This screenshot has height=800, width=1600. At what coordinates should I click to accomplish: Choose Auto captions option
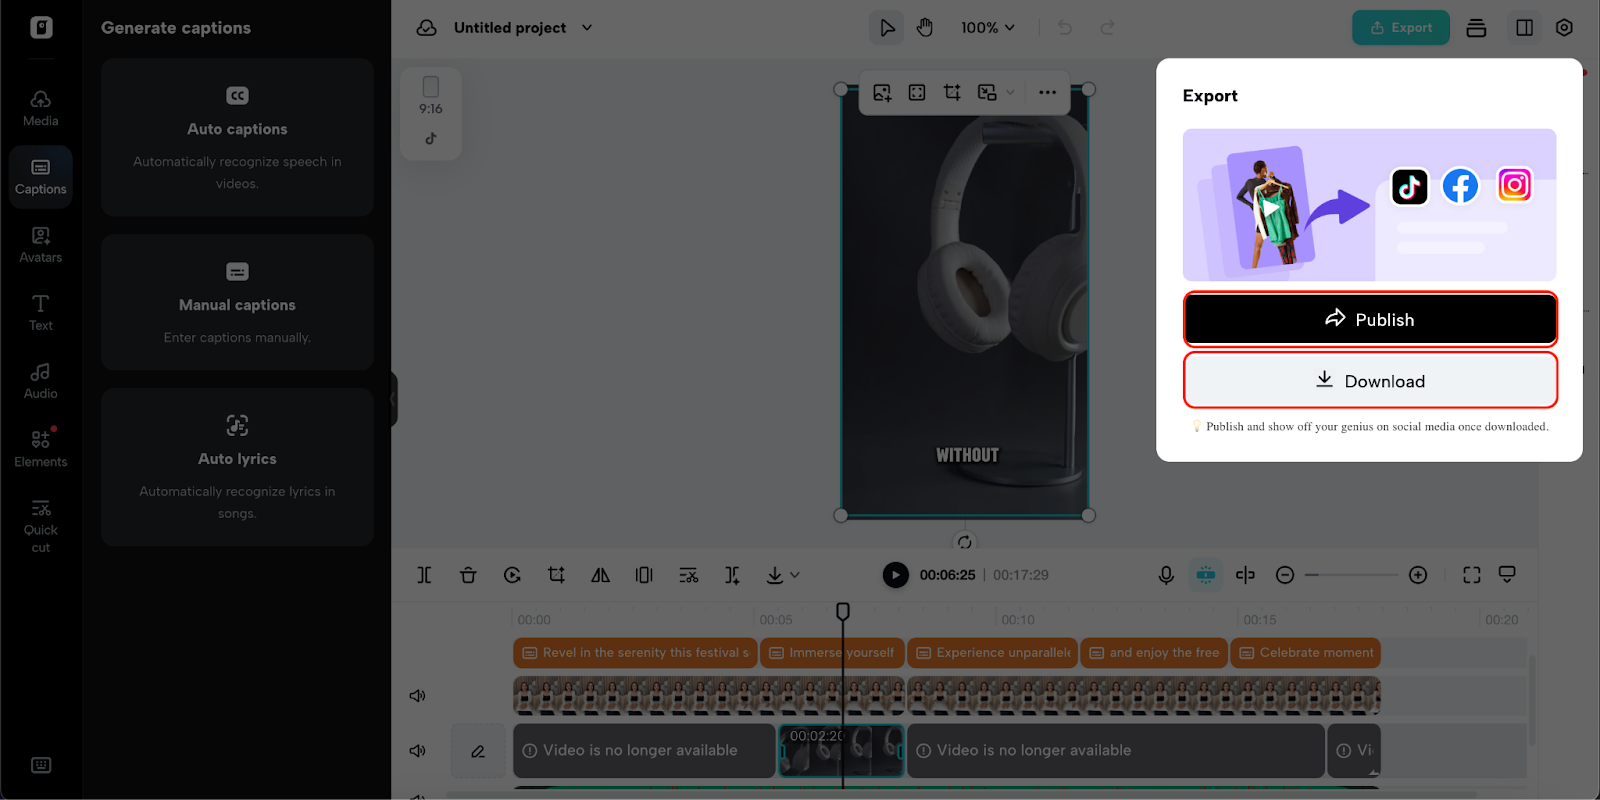click(x=237, y=137)
